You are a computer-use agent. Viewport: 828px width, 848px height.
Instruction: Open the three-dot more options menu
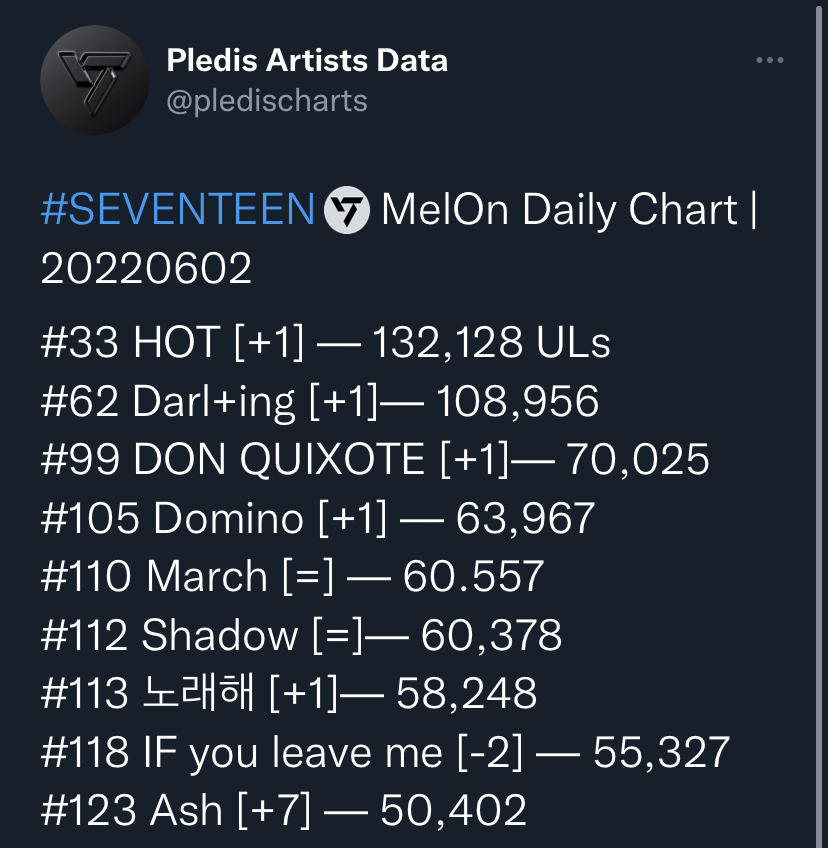pos(770,60)
